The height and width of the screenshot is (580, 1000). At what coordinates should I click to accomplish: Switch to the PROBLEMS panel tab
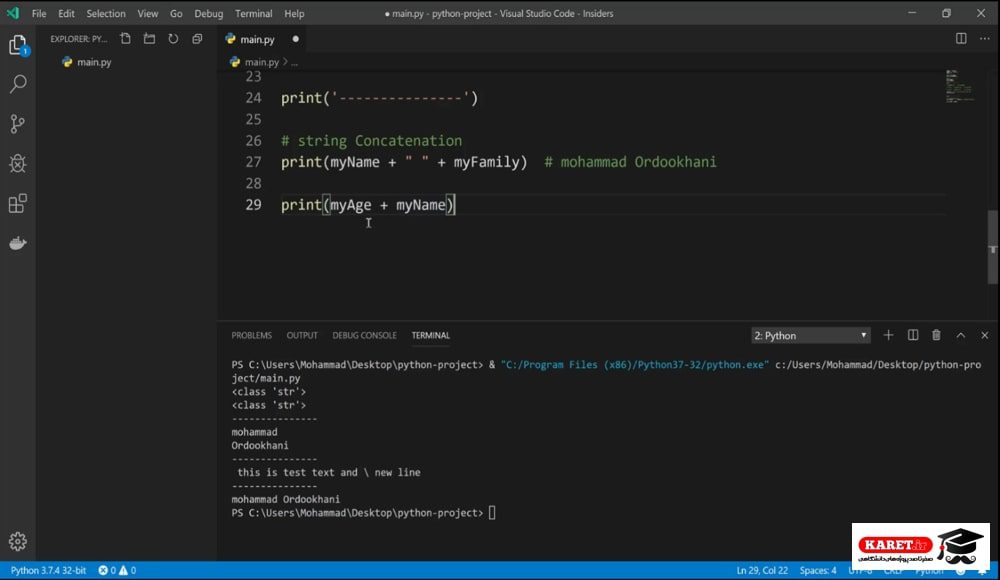(251, 335)
